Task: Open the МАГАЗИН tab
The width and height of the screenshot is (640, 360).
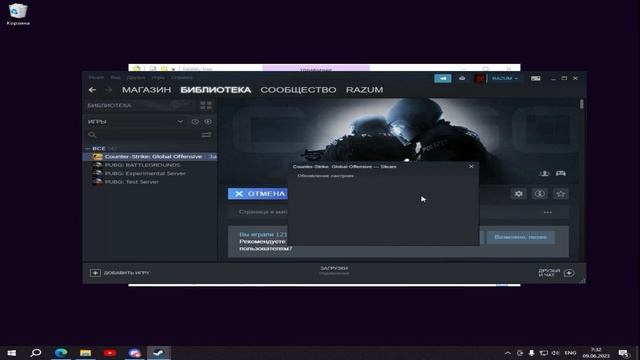Action: click(146, 90)
